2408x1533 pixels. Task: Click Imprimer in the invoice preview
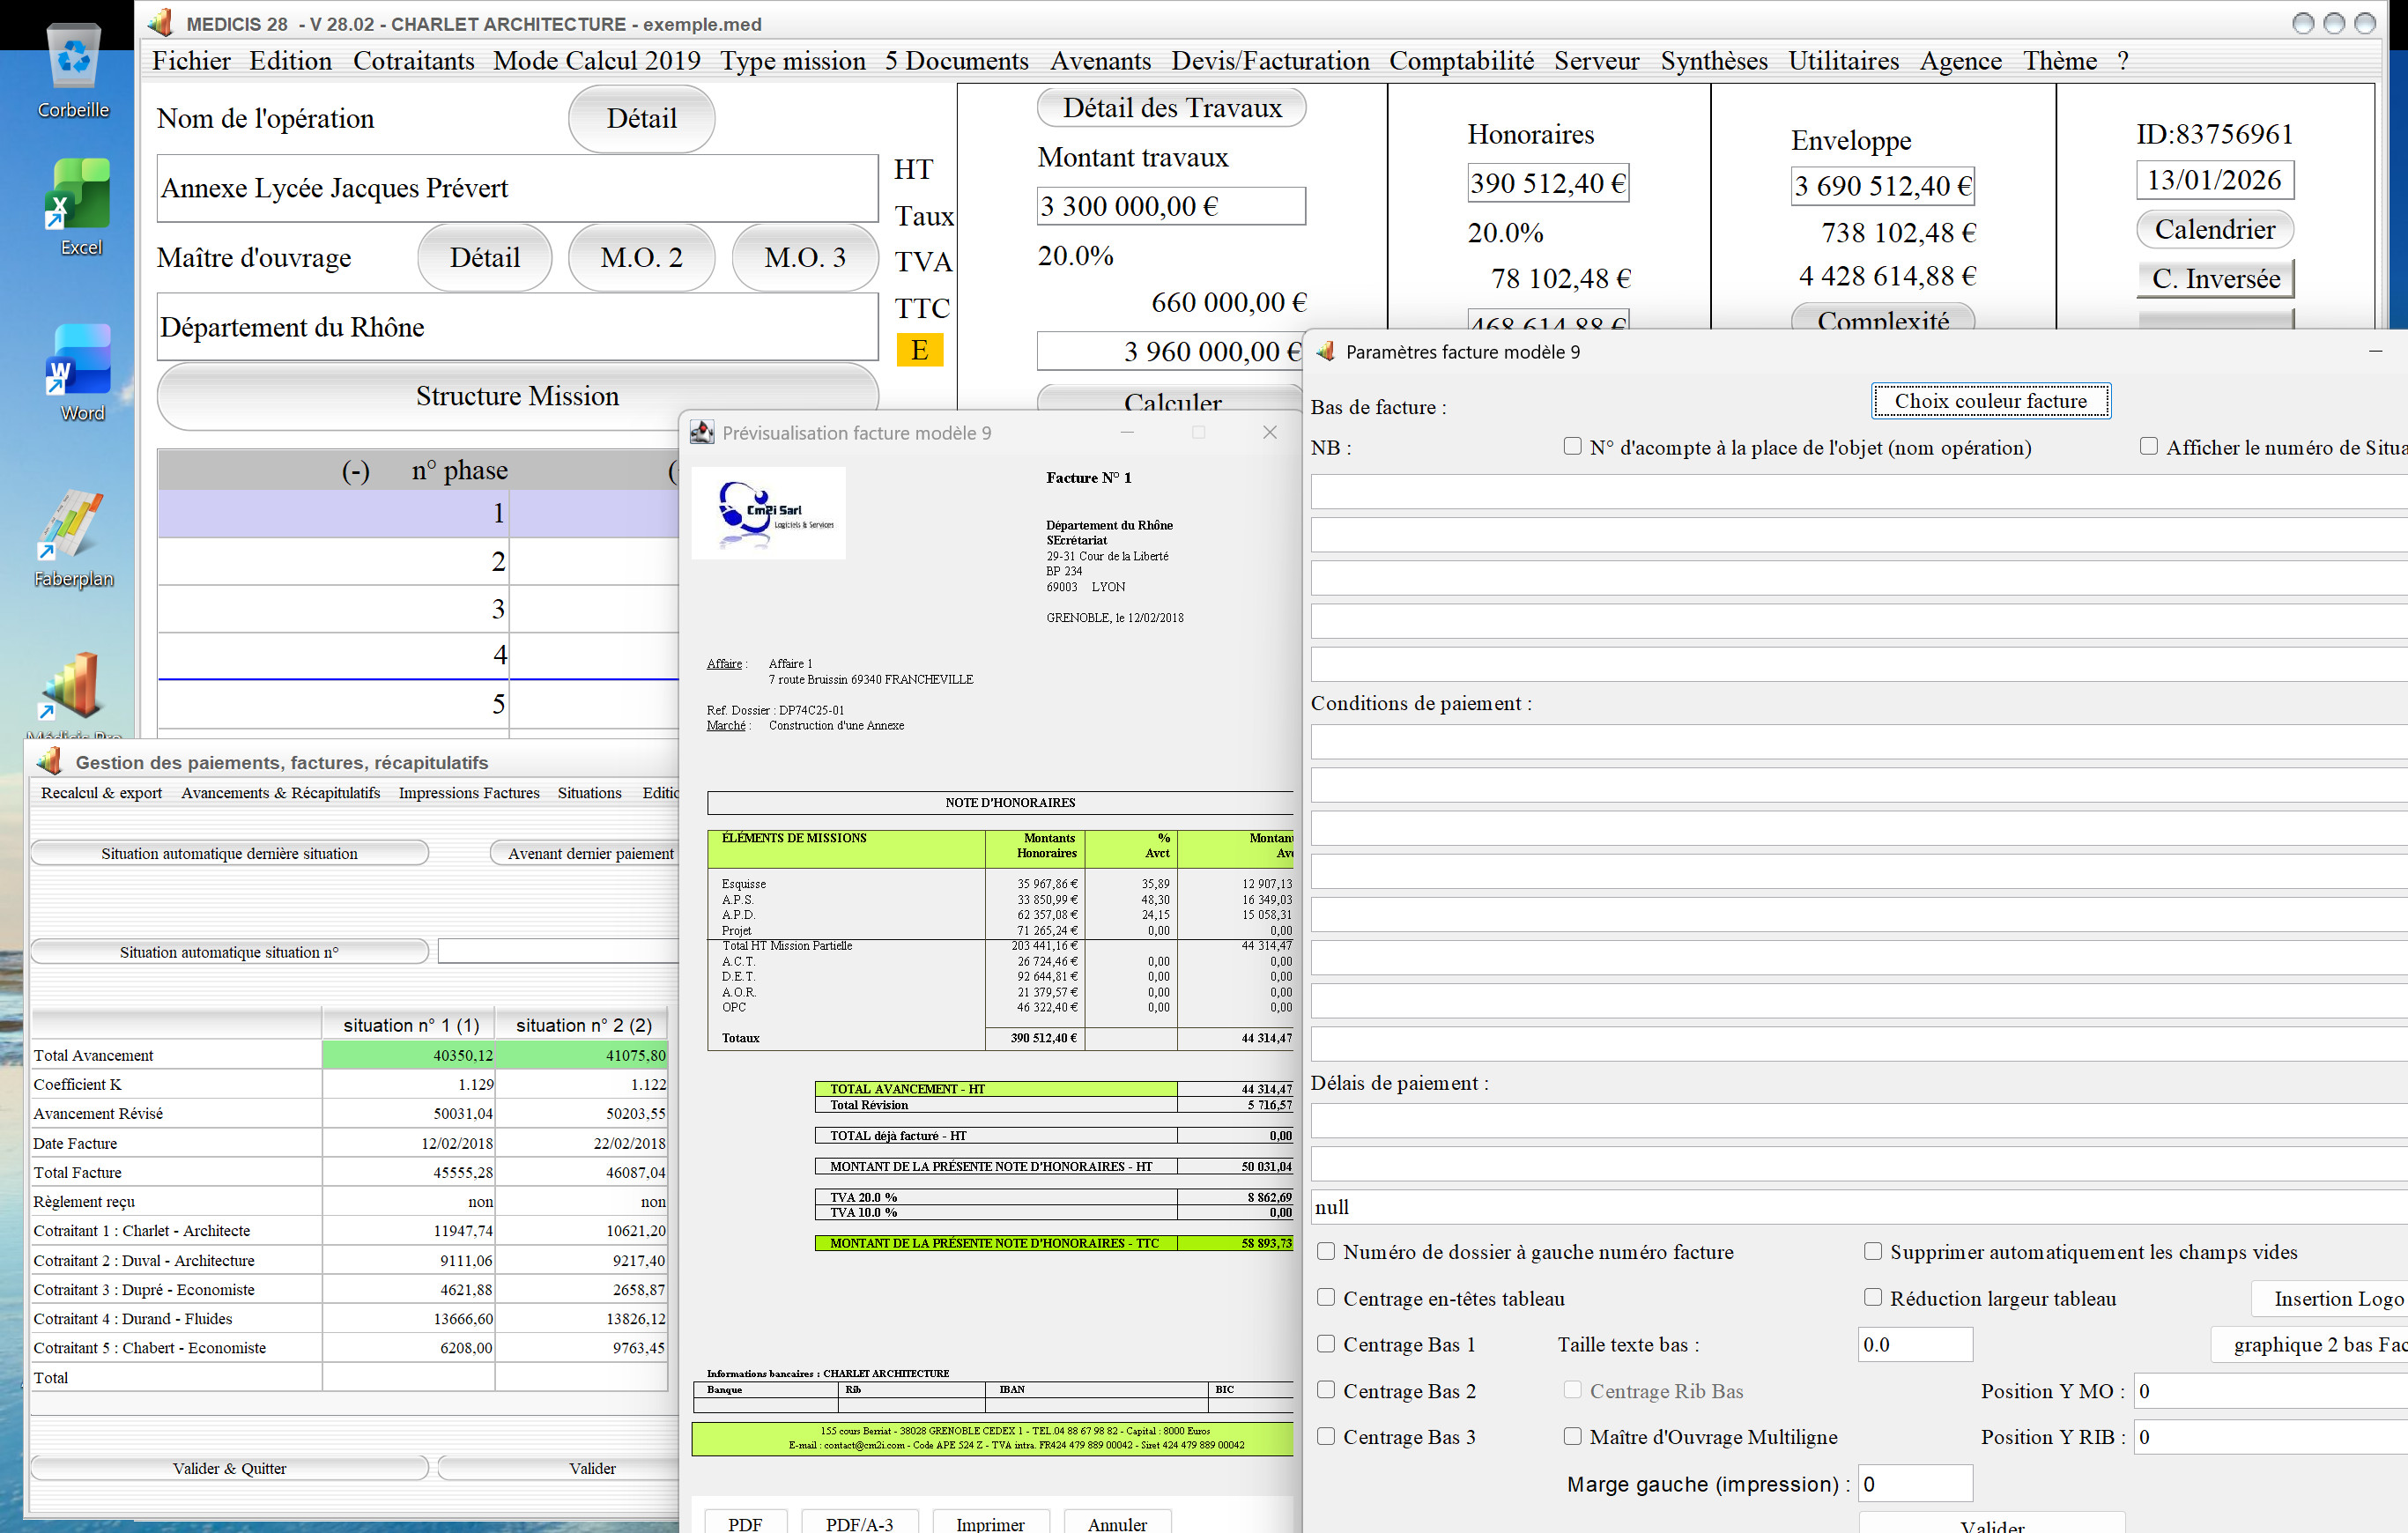click(x=990, y=1522)
